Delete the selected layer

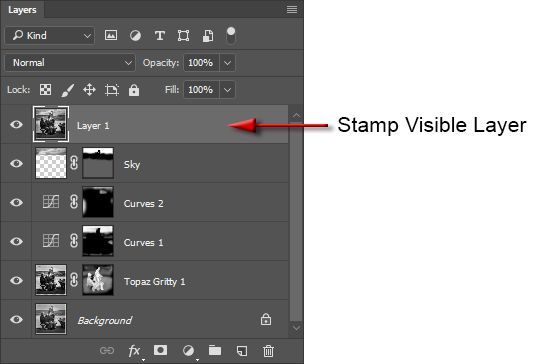pos(268,351)
